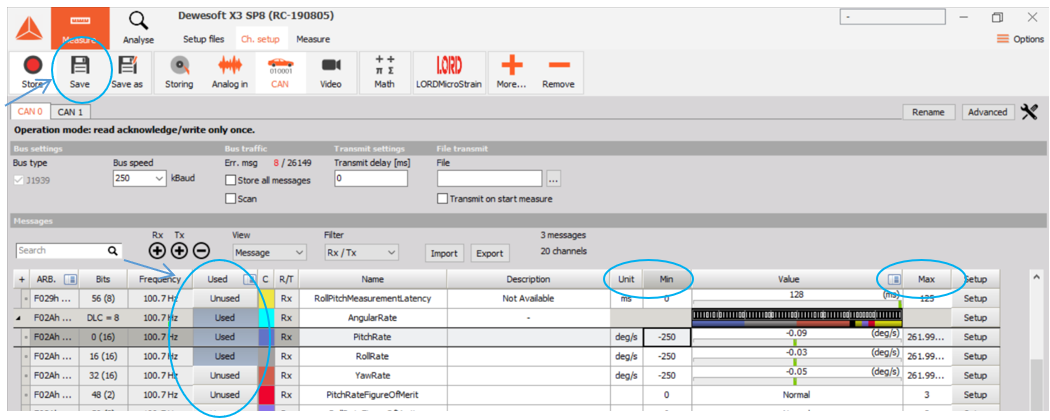Select the Ch. setup tab
The image size is (1050, 420).
(261, 39)
